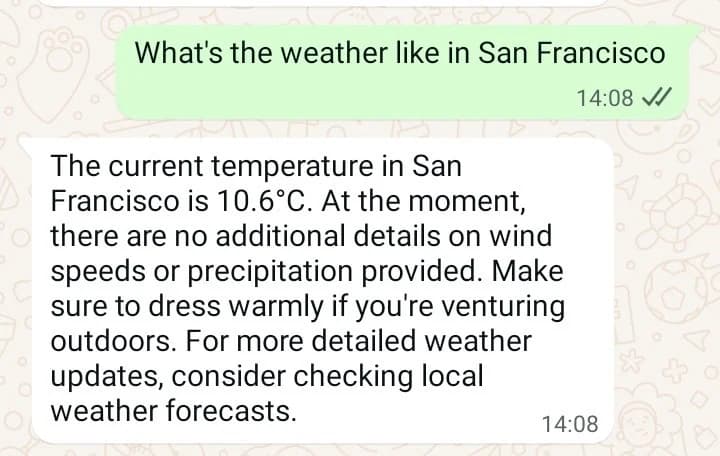Tap the 14:08 timestamp on the sent message

point(605,98)
